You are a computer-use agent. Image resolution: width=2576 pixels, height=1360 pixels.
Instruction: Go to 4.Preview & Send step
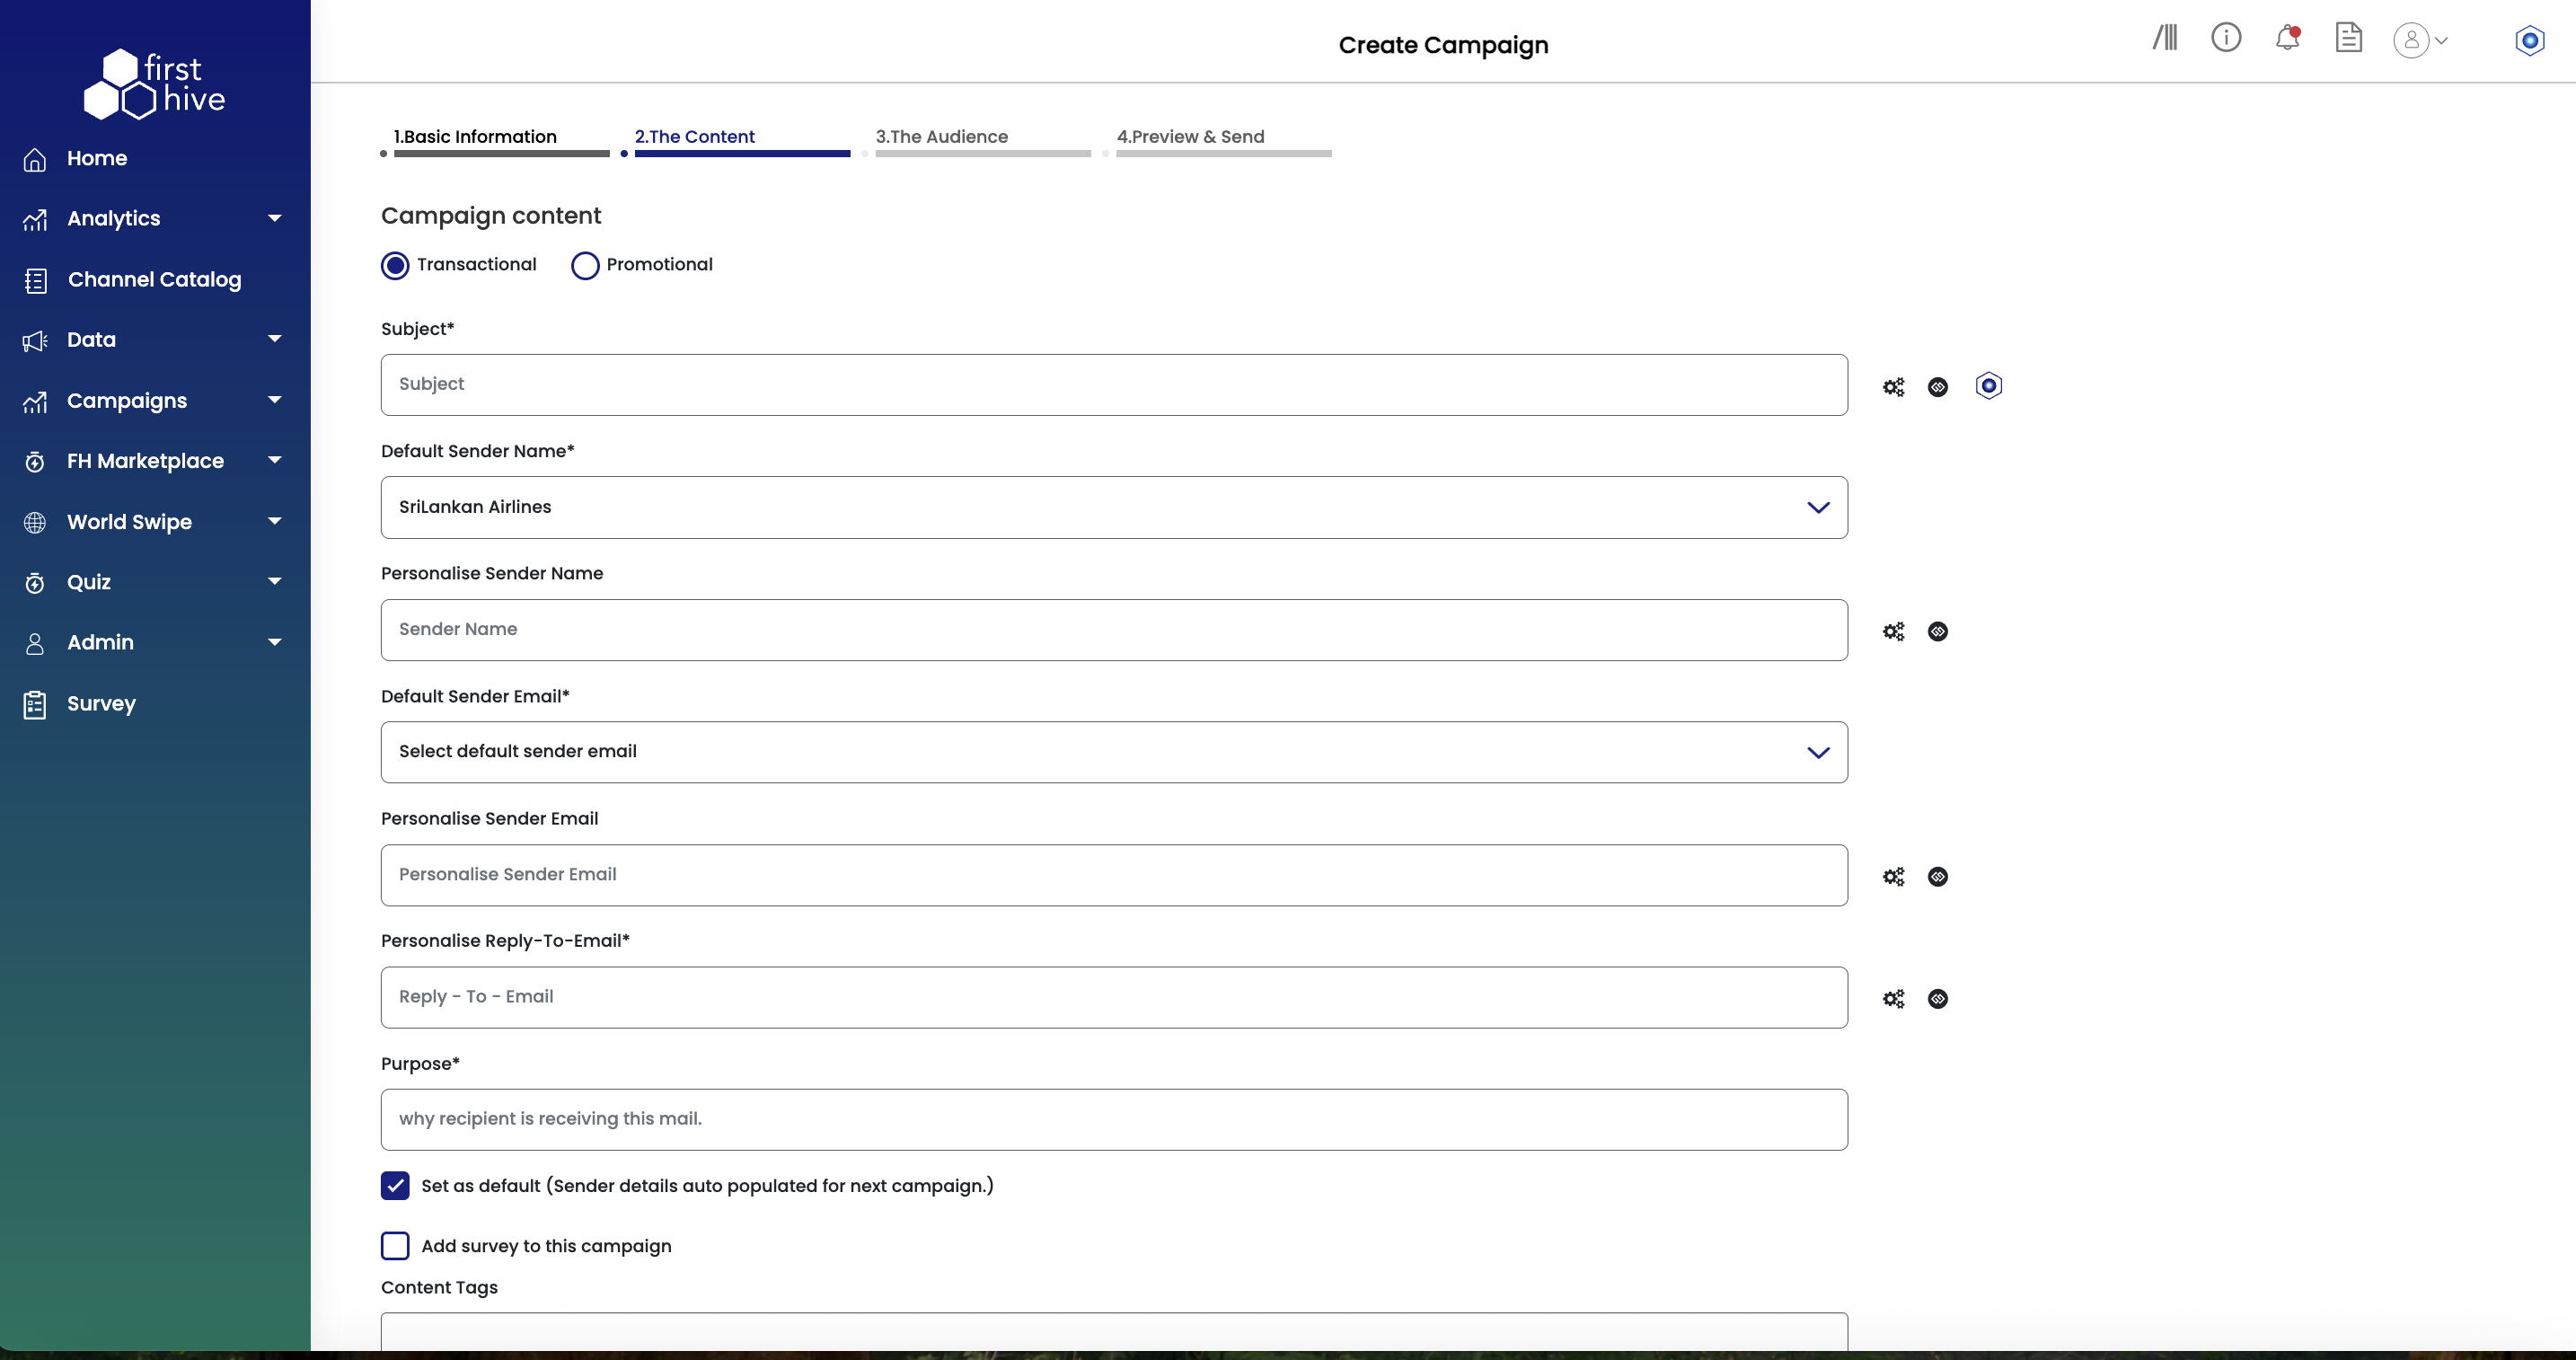pos(1190,137)
